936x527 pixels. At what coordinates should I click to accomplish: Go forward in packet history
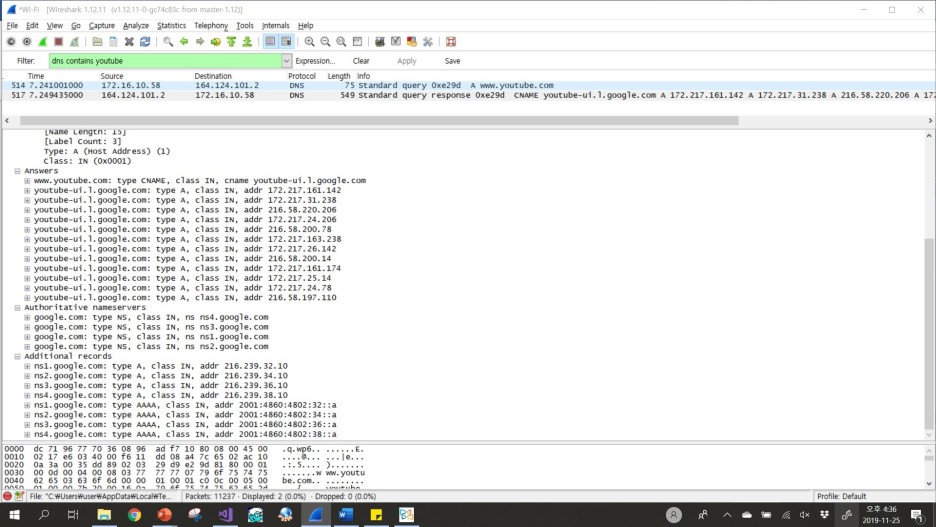pyautogui.click(x=200, y=42)
